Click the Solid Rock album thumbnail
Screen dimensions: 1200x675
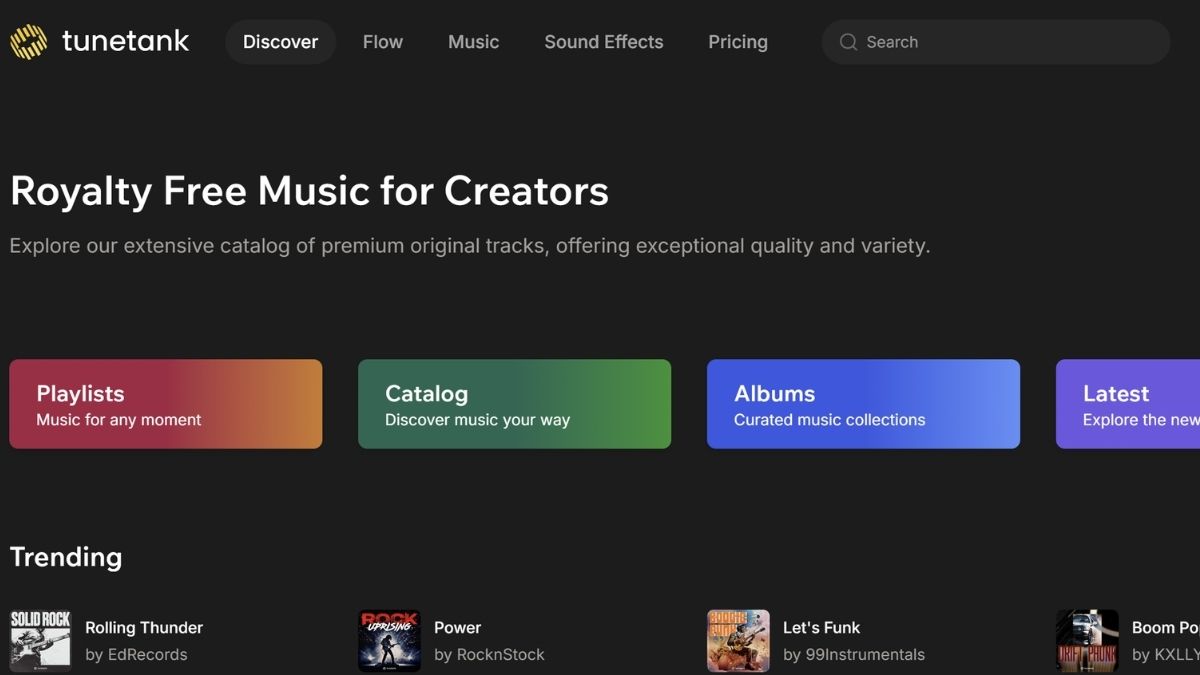click(x=40, y=640)
